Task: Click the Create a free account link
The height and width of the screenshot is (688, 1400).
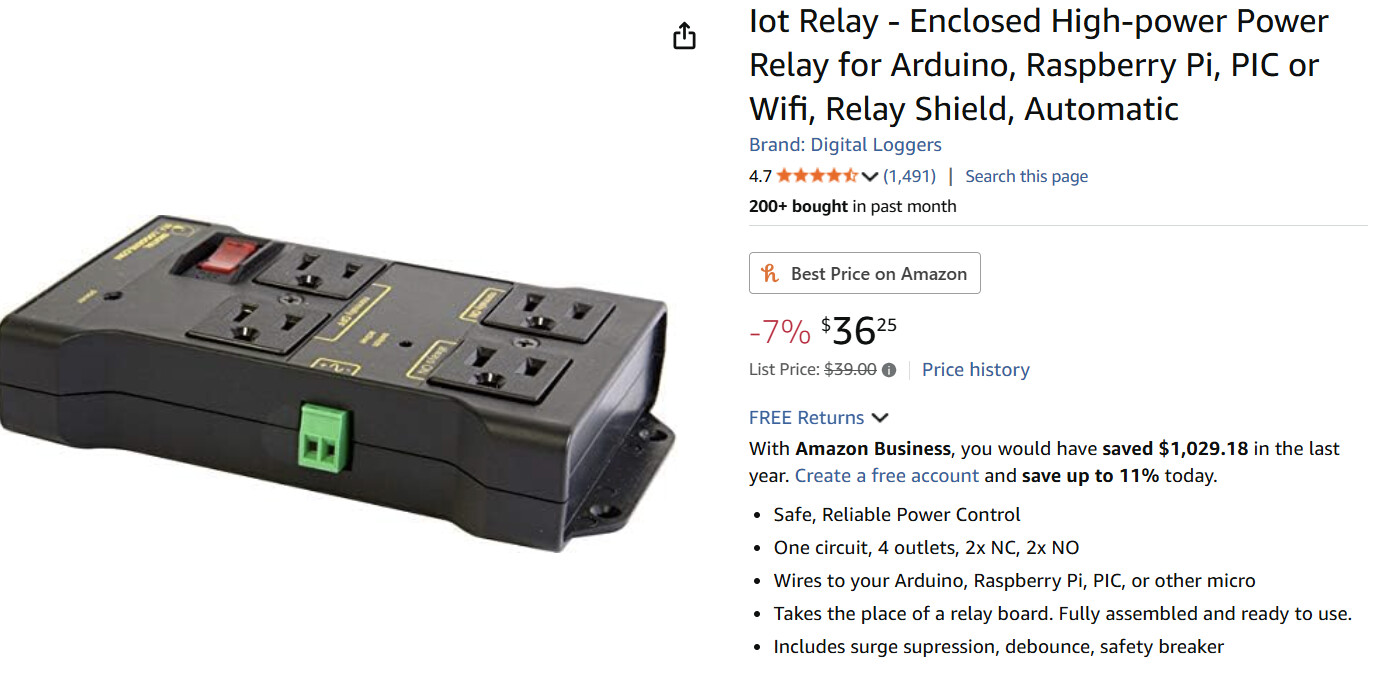Action: pyautogui.click(x=886, y=476)
